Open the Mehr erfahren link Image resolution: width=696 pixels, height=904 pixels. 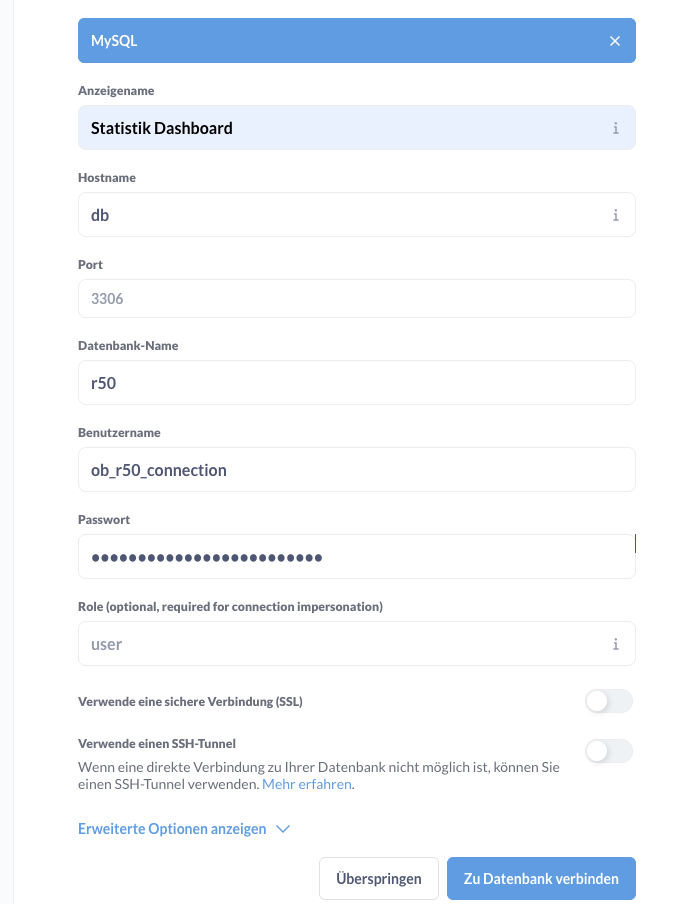pos(307,785)
